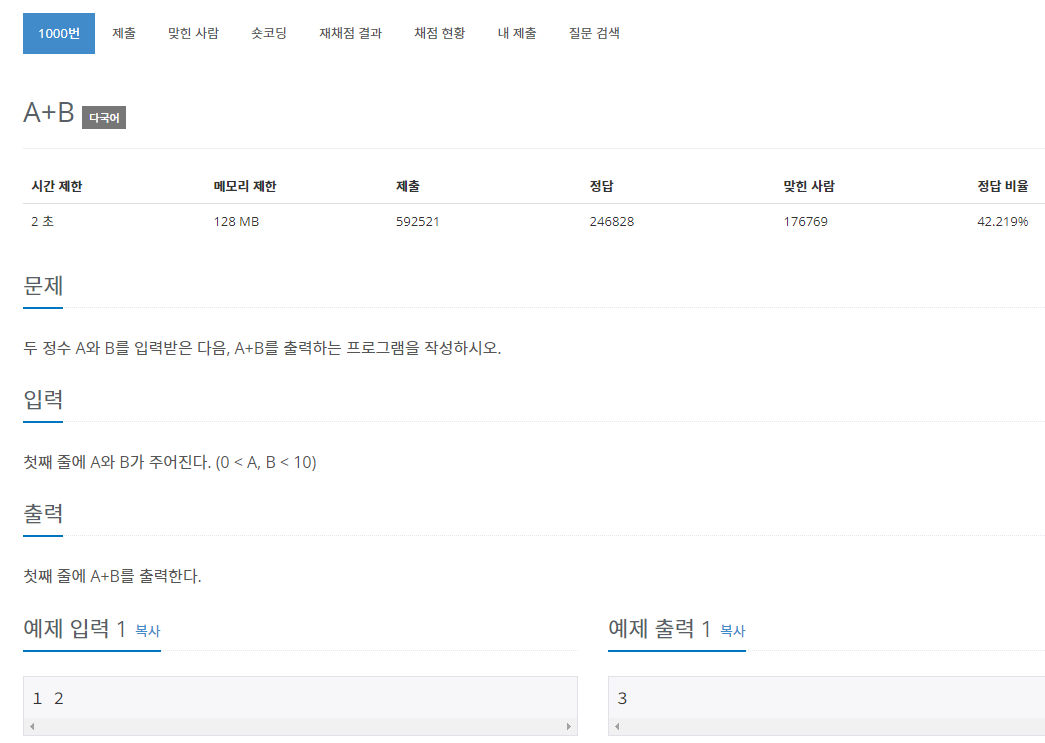Click the 예제 출력 1 heading
This screenshot has height=743, width=1045.
(x=659, y=628)
